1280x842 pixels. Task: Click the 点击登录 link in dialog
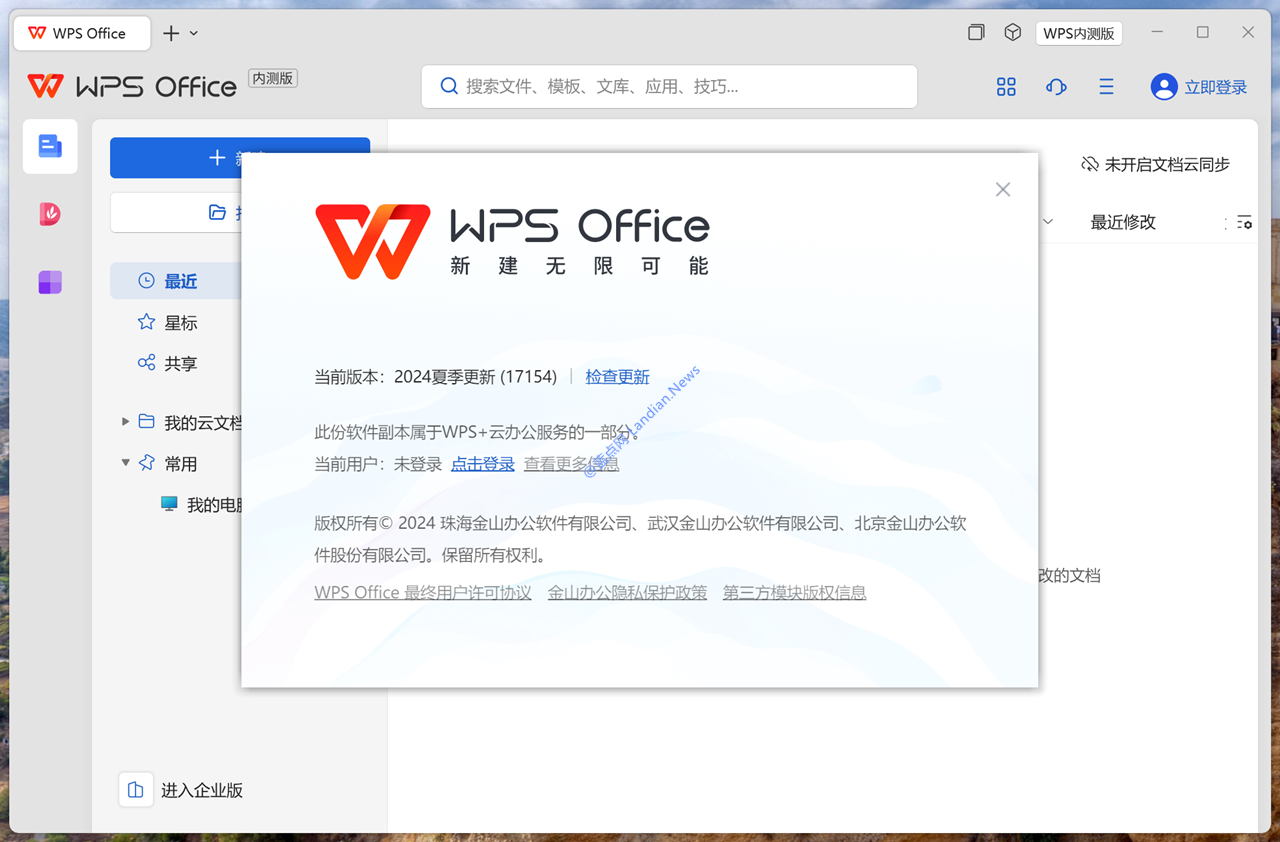[x=482, y=464]
